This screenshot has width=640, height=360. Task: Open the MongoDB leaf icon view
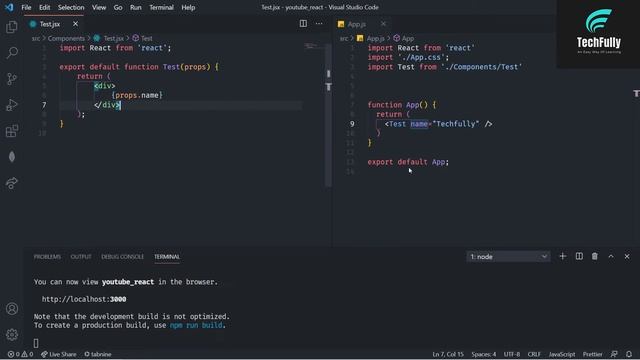[x=12, y=157]
